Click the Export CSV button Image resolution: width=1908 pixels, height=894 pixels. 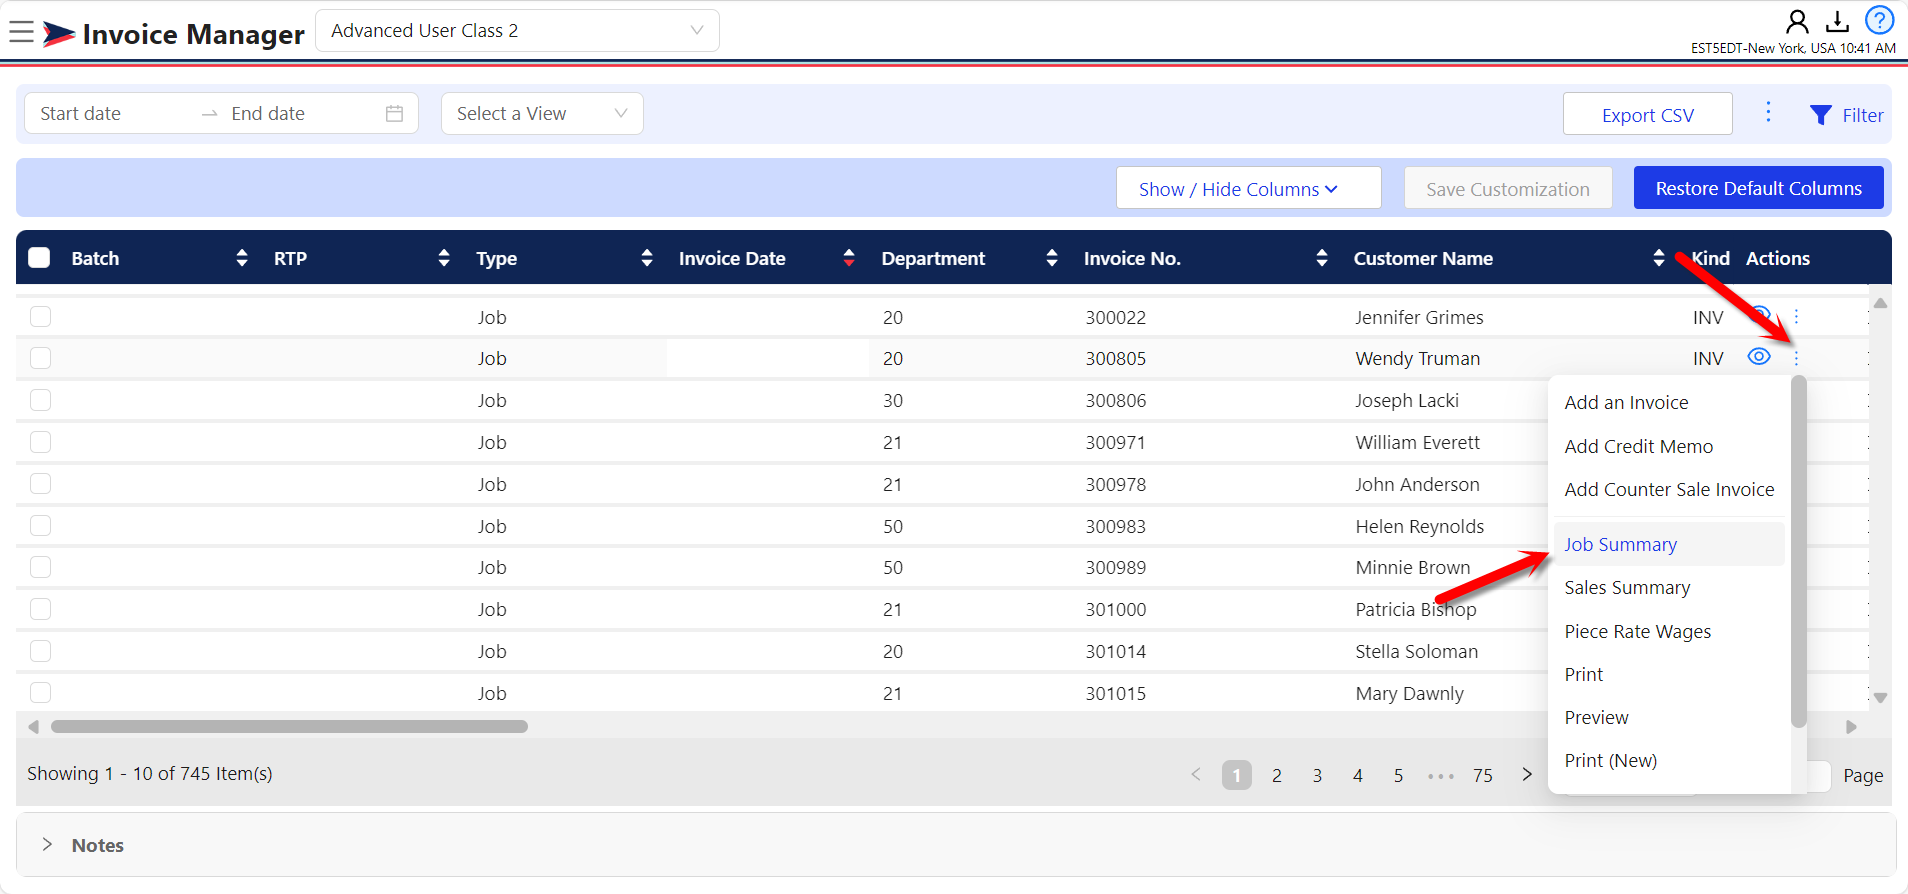tap(1647, 115)
